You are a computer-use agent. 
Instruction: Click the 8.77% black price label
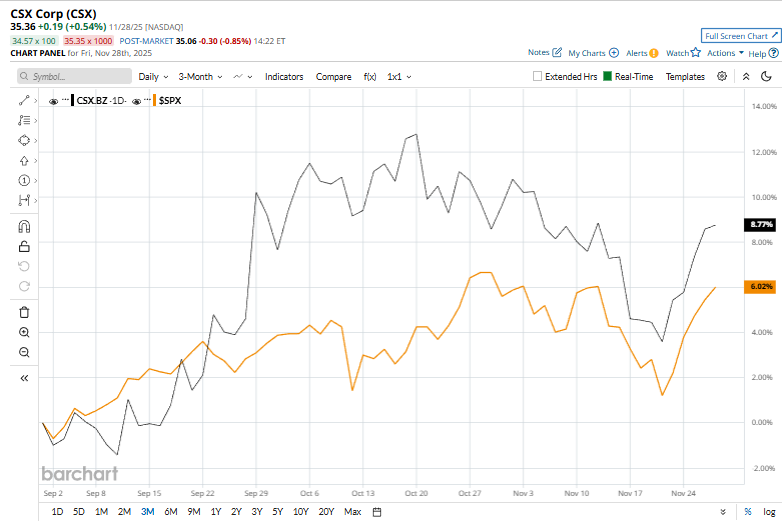(x=760, y=224)
